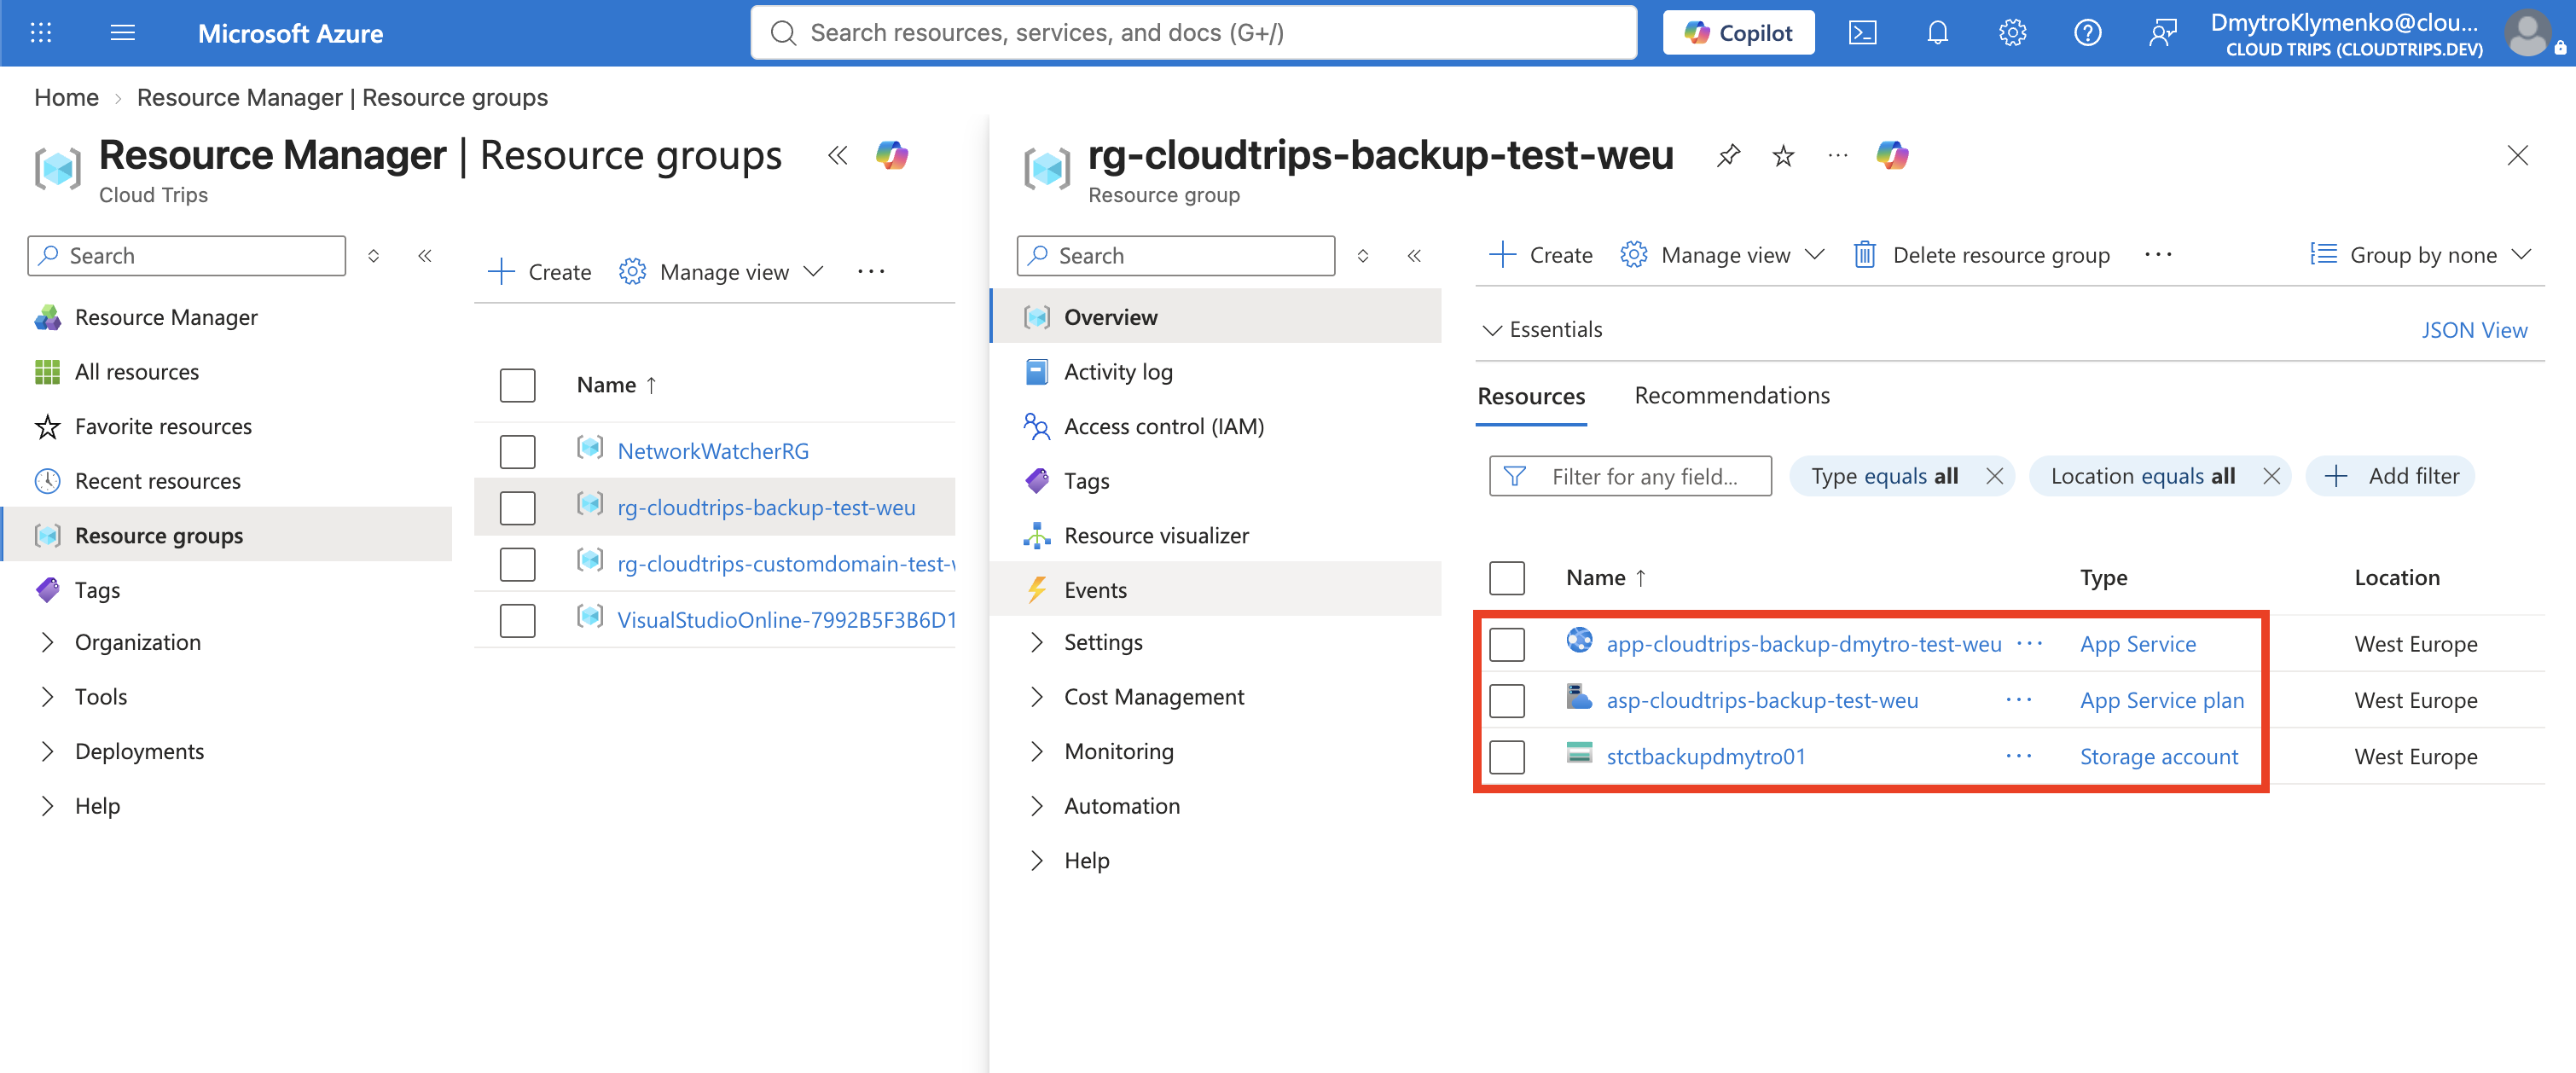Screen dimensions: 2576x1073
Task: Select all resources header checkbox
Action: click(1506, 578)
